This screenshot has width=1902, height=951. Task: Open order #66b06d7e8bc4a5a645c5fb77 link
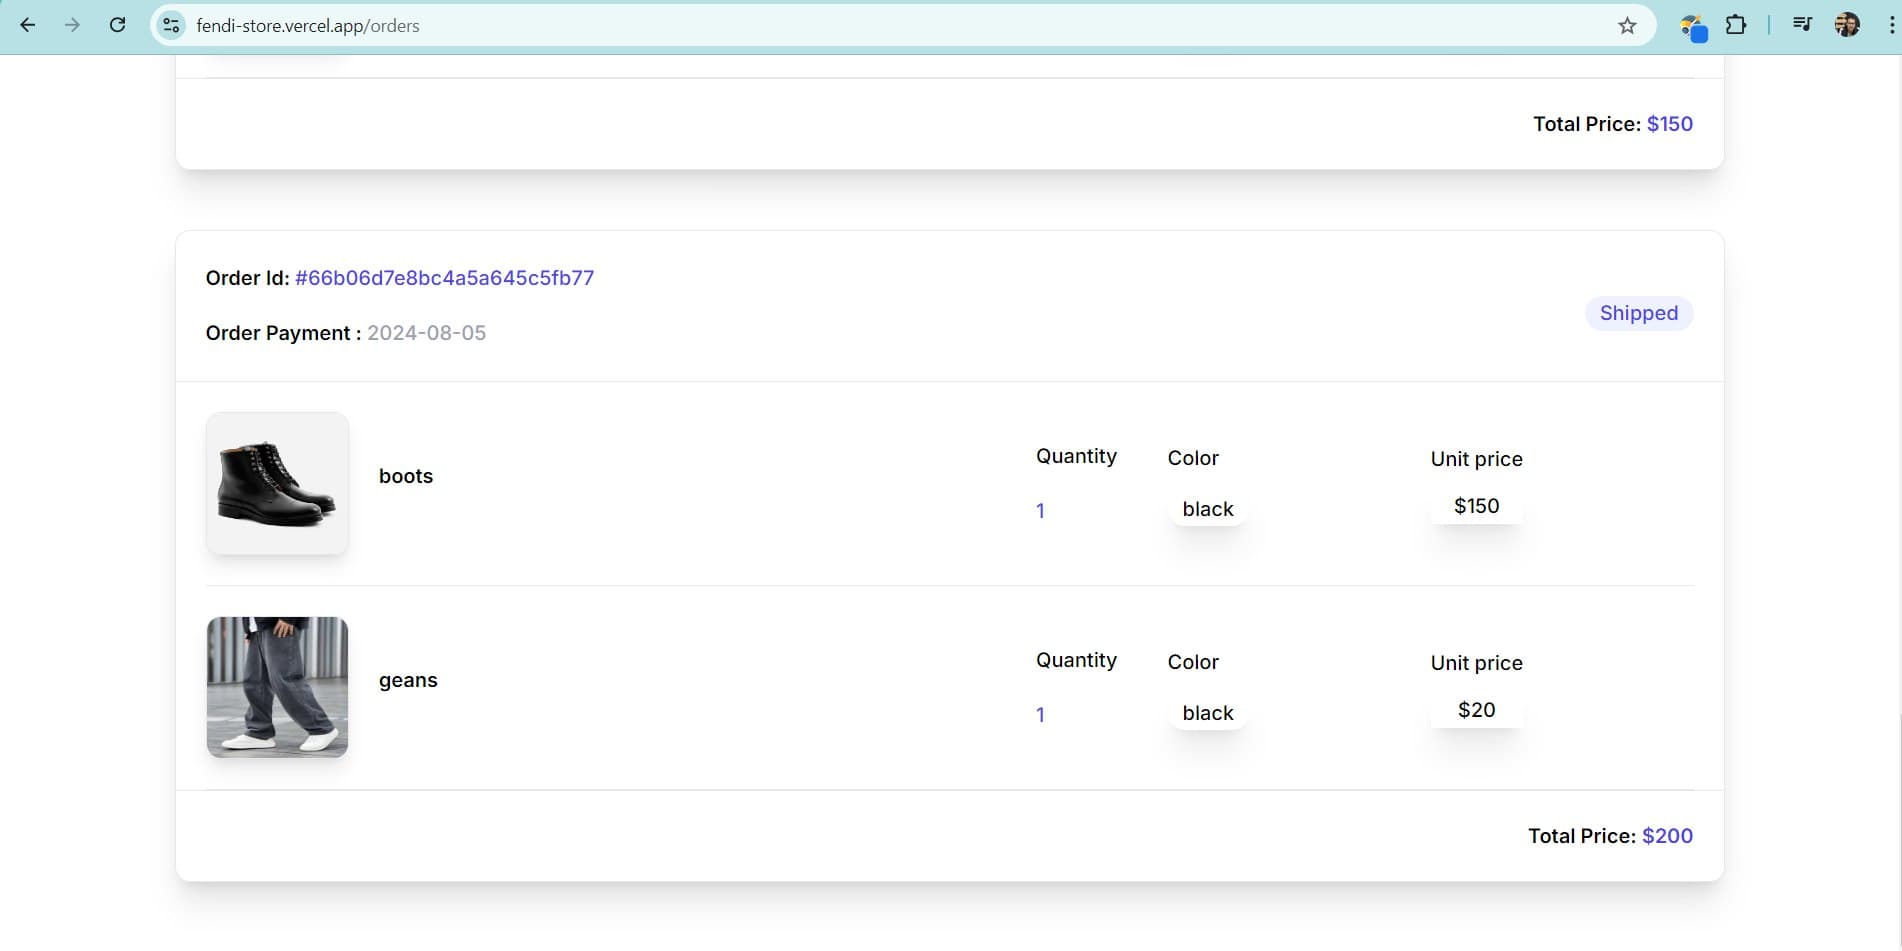(x=444, y=278)
